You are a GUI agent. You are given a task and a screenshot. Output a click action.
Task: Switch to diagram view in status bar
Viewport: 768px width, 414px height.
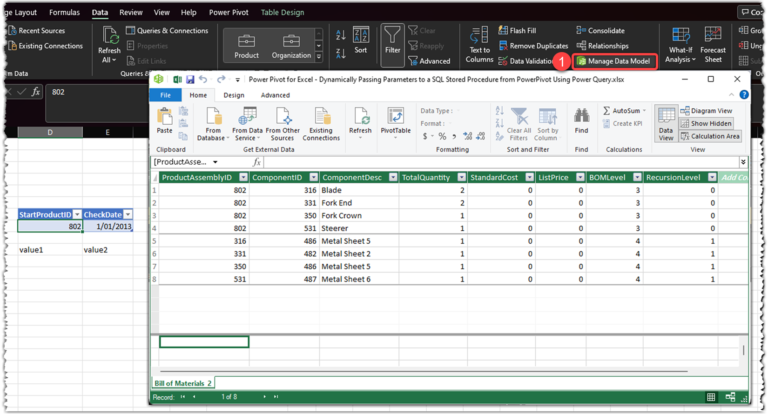(730, 397)
